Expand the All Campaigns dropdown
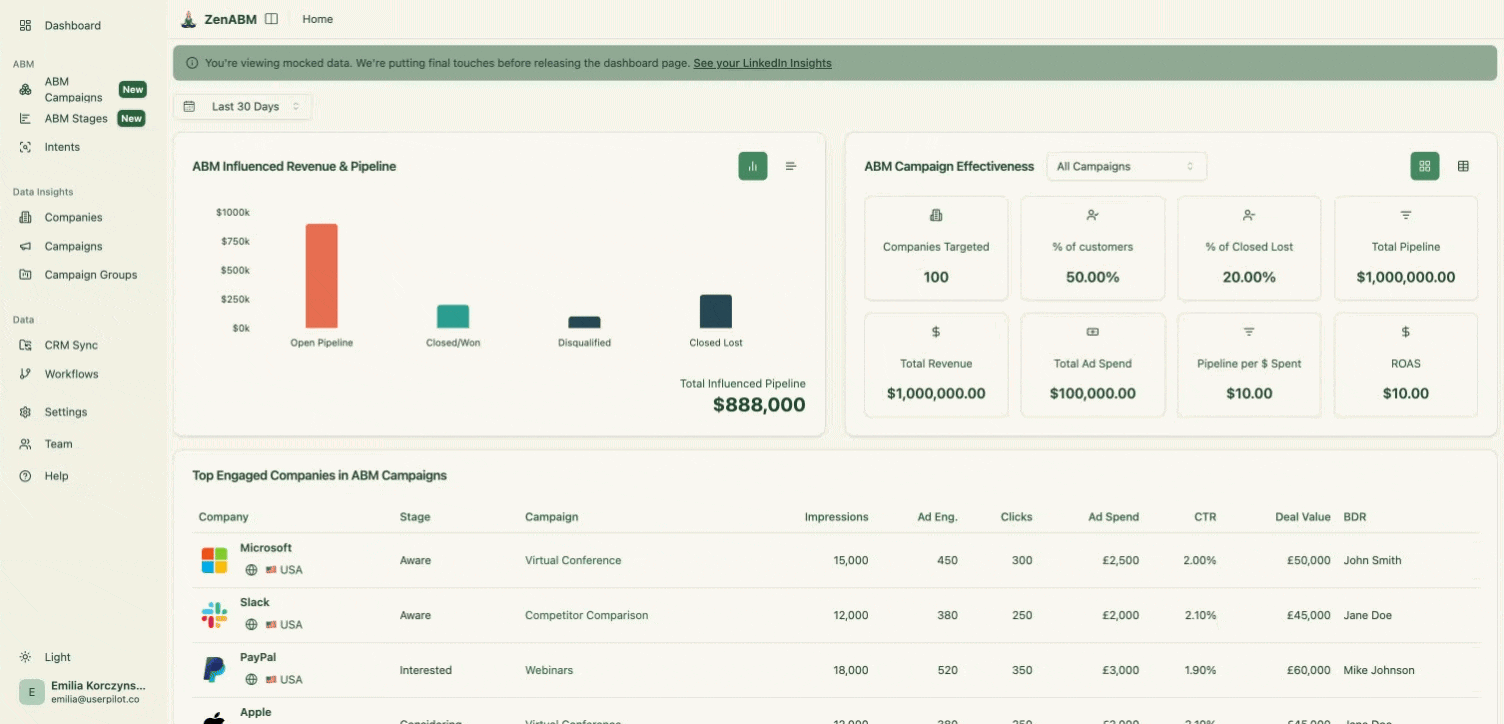This screenshot has height=724, width=1504. coord(1126,166)
